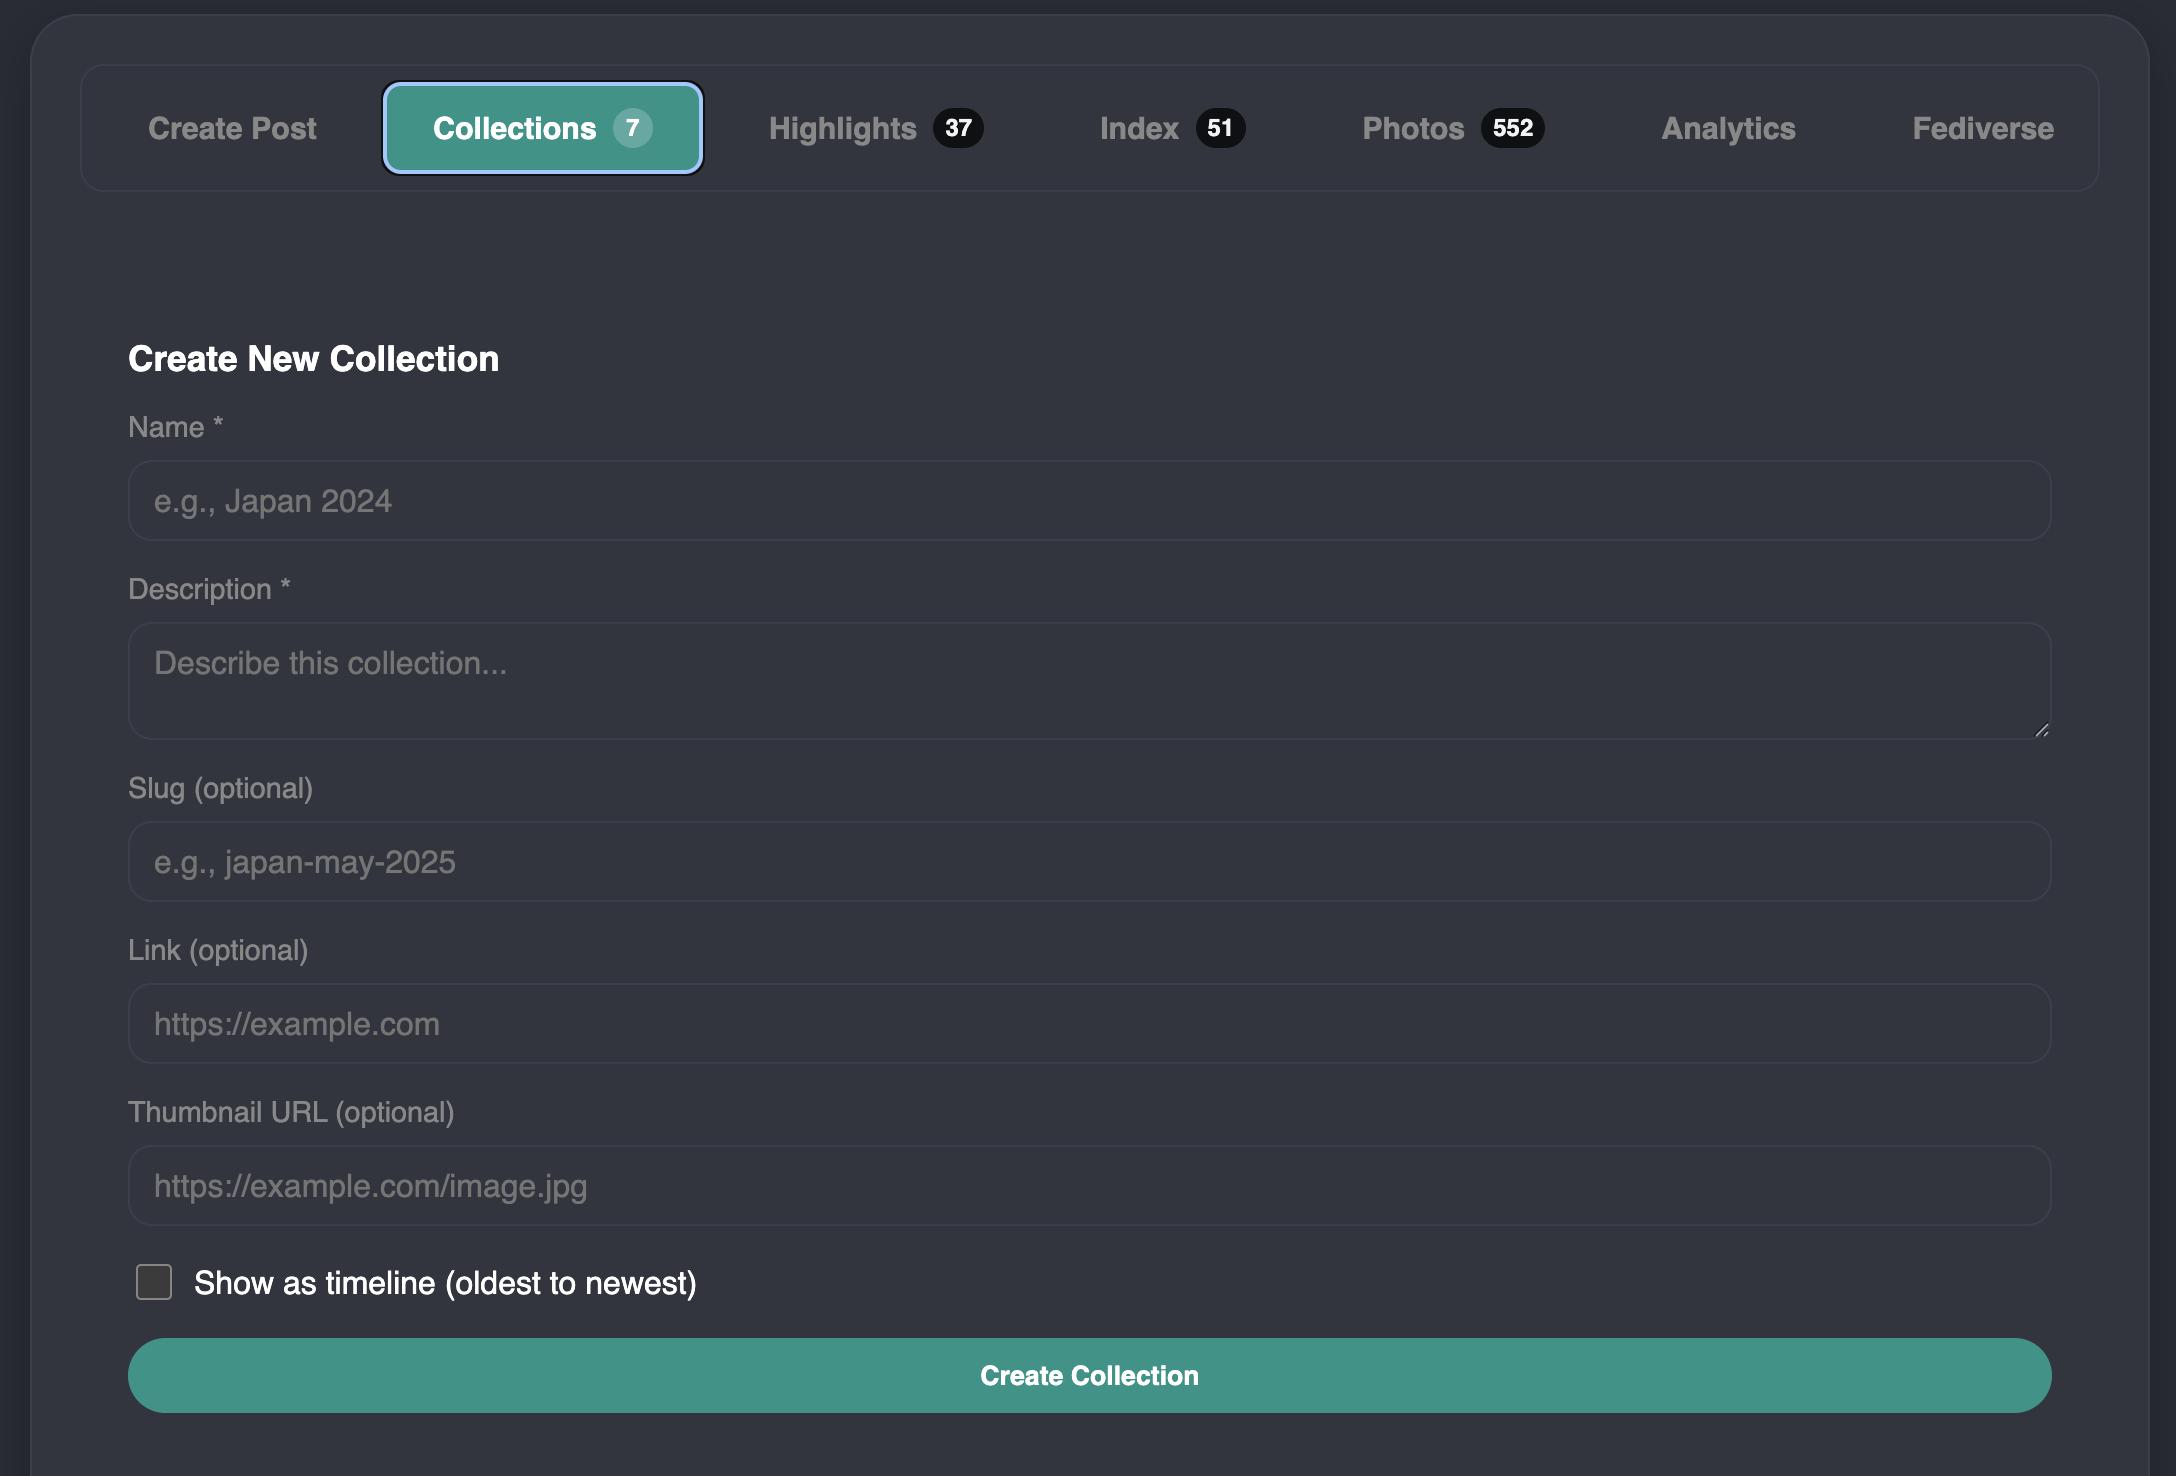Click the Photos count badge 552
Viewport: 2176px width, 1476px height.
coord(1512,128)
